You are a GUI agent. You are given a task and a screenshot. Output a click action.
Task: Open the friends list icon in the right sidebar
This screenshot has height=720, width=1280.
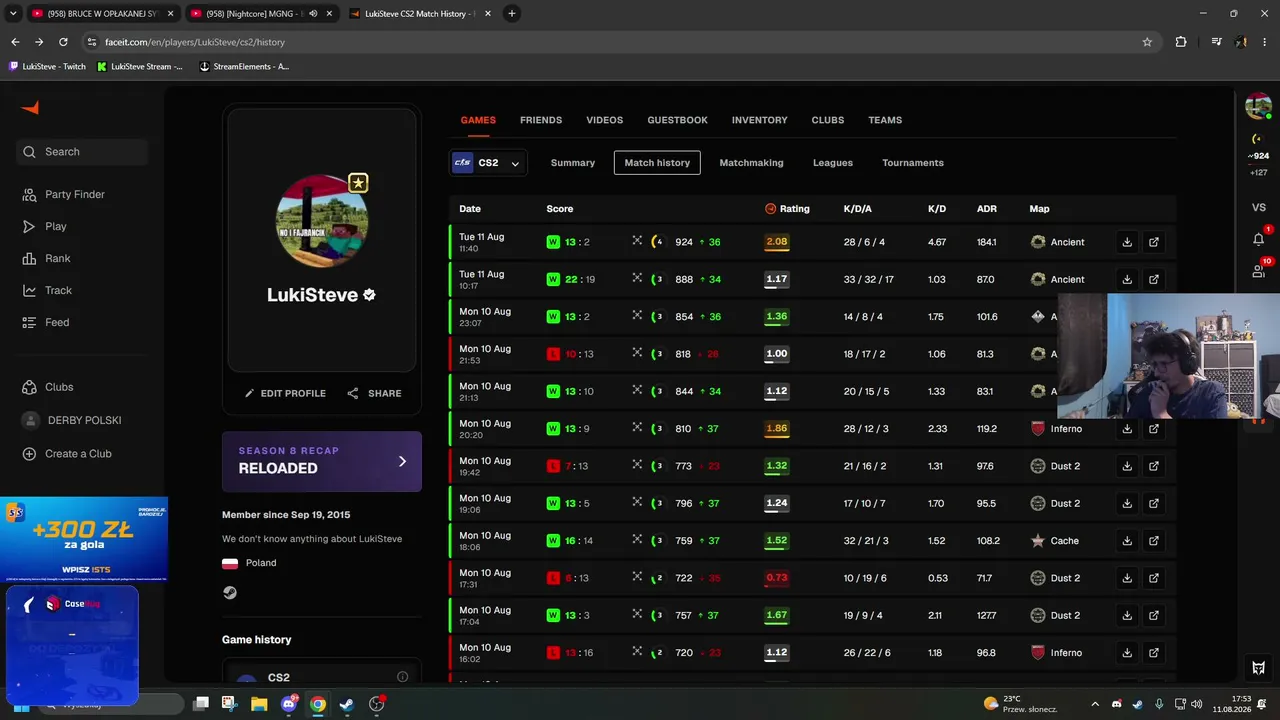1259,271
